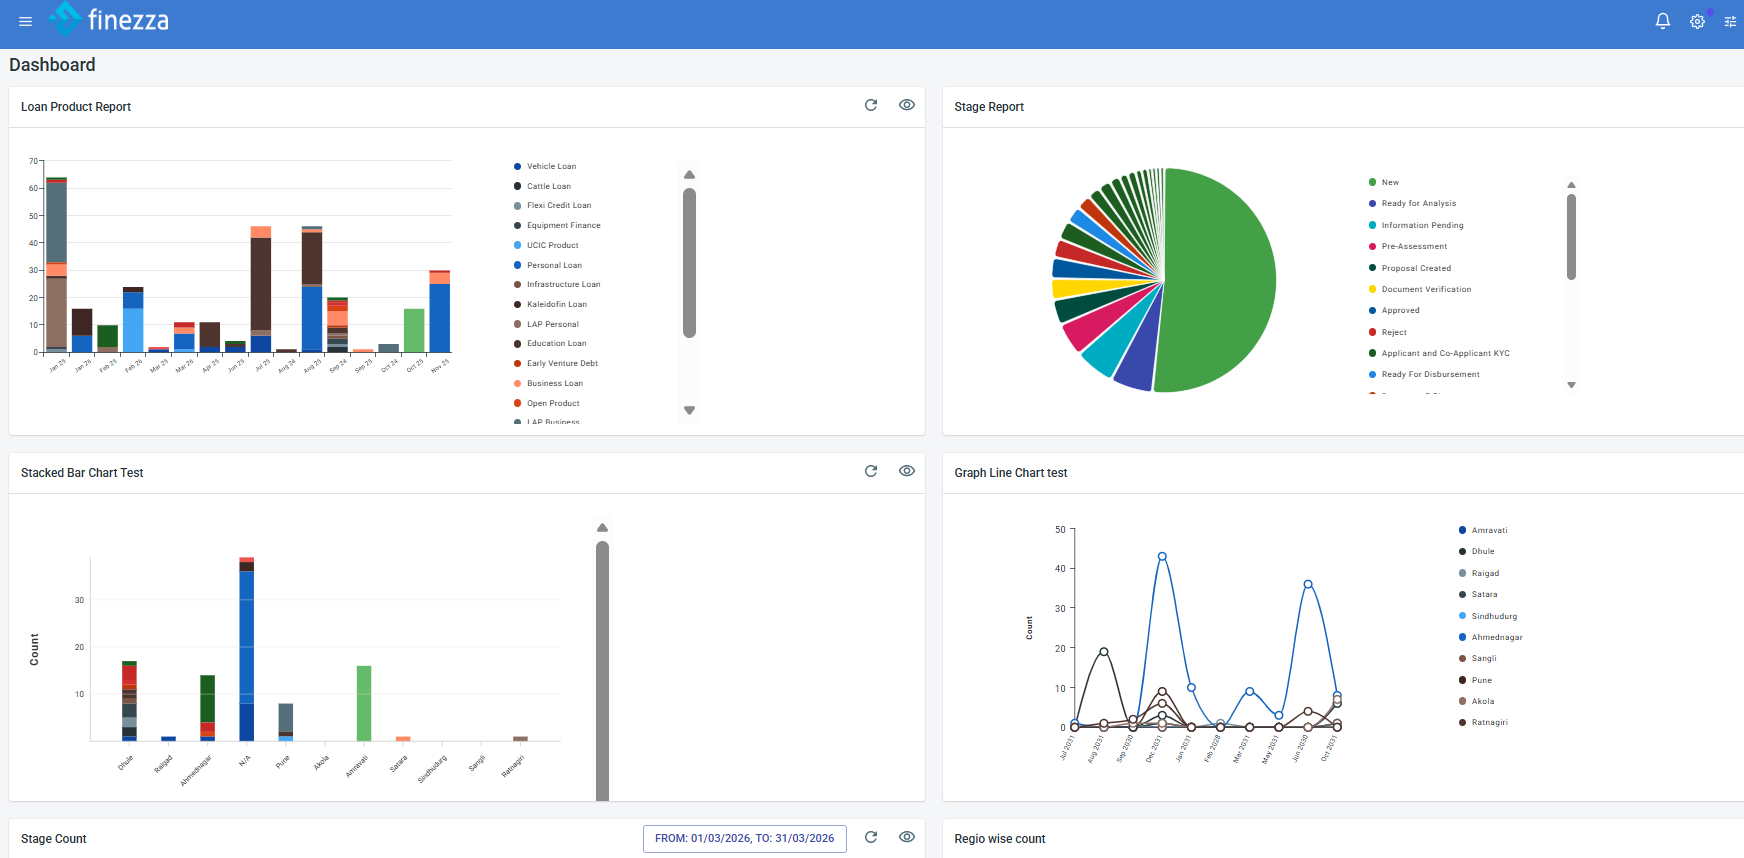
Task: Click the "Dashboard" page heading
Action: 52,65
